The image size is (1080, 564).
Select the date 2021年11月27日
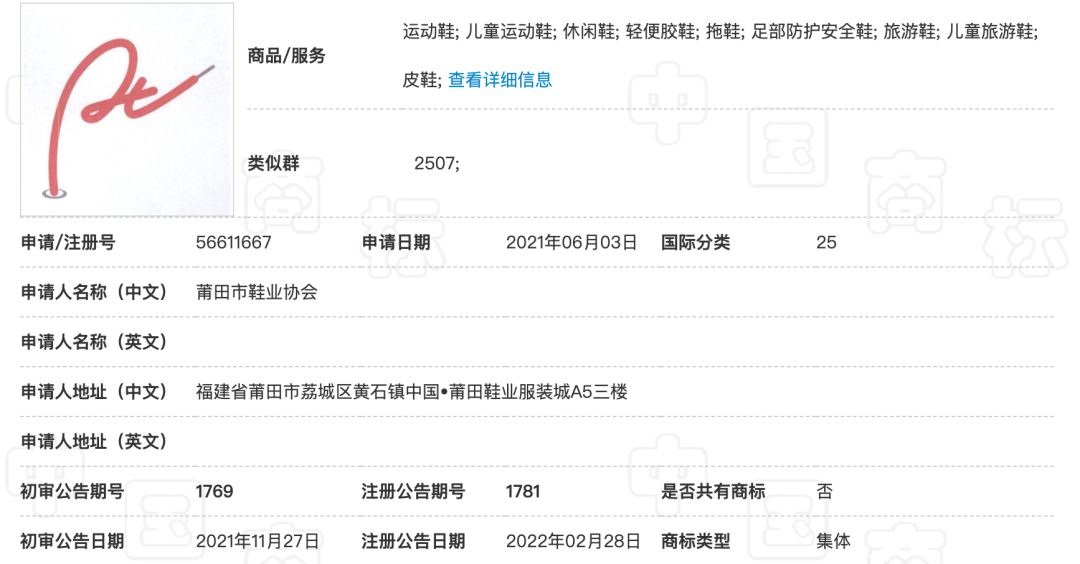point(258,541)
